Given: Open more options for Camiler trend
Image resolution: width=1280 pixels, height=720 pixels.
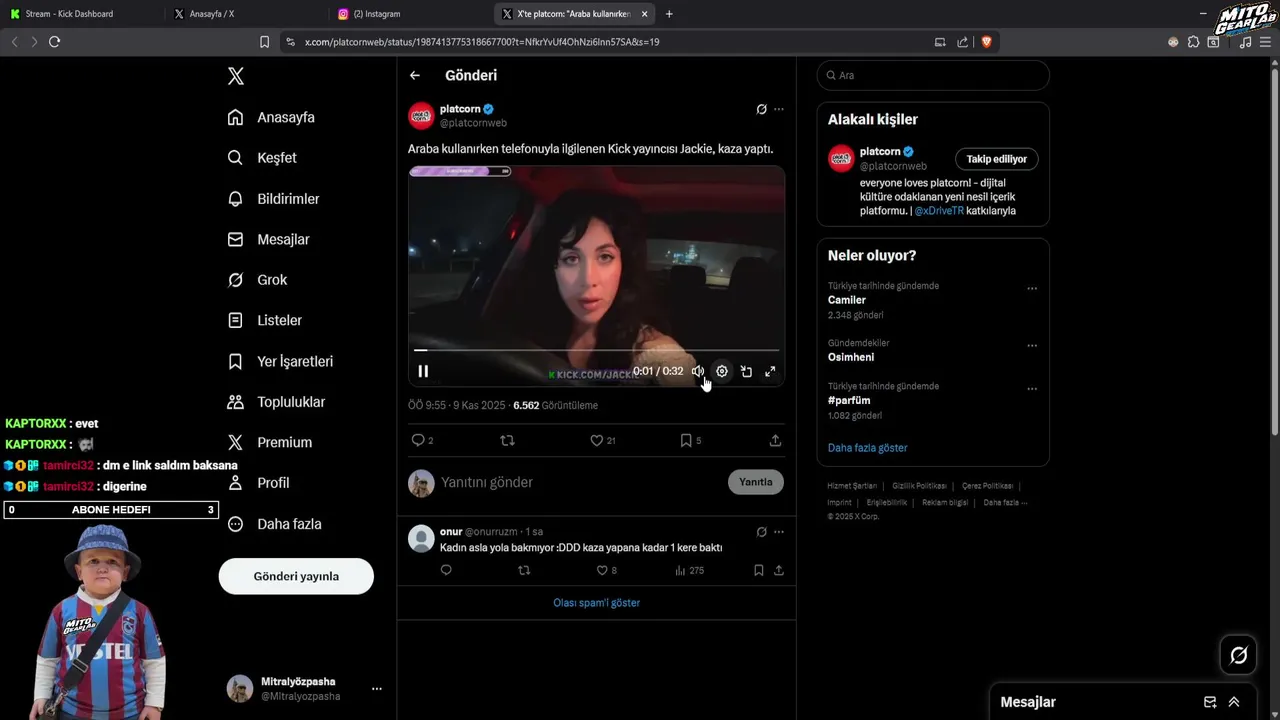Looking at the screenshot, I should click(x=1032, y=289).
